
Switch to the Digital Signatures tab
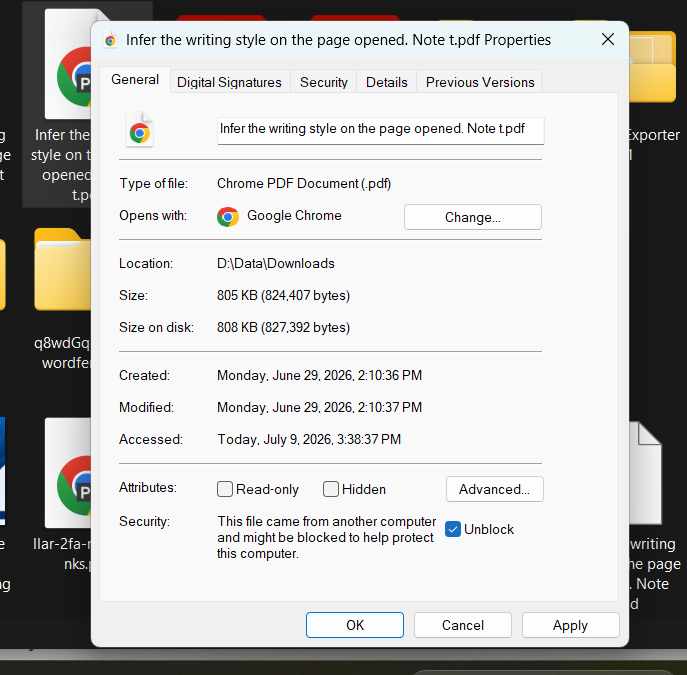tap(229, 82)
